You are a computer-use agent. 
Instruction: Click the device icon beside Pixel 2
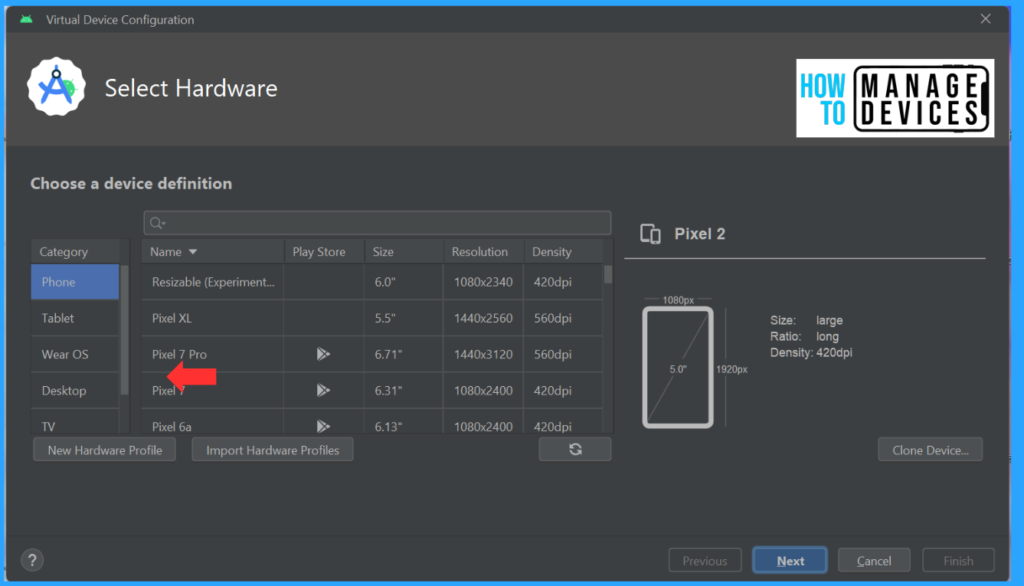(x=650, y=234)
